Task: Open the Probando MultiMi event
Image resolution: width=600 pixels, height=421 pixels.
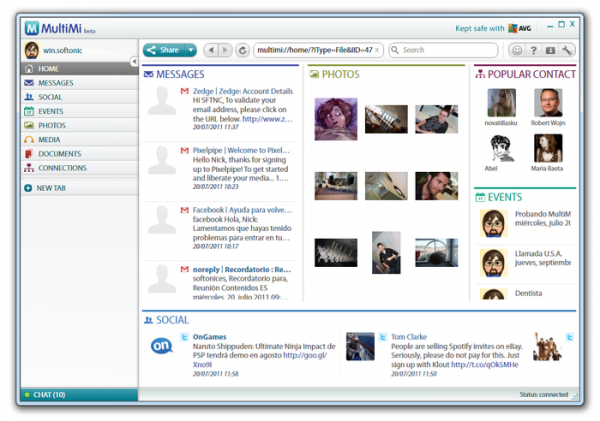Action: (x=525, y=223)
